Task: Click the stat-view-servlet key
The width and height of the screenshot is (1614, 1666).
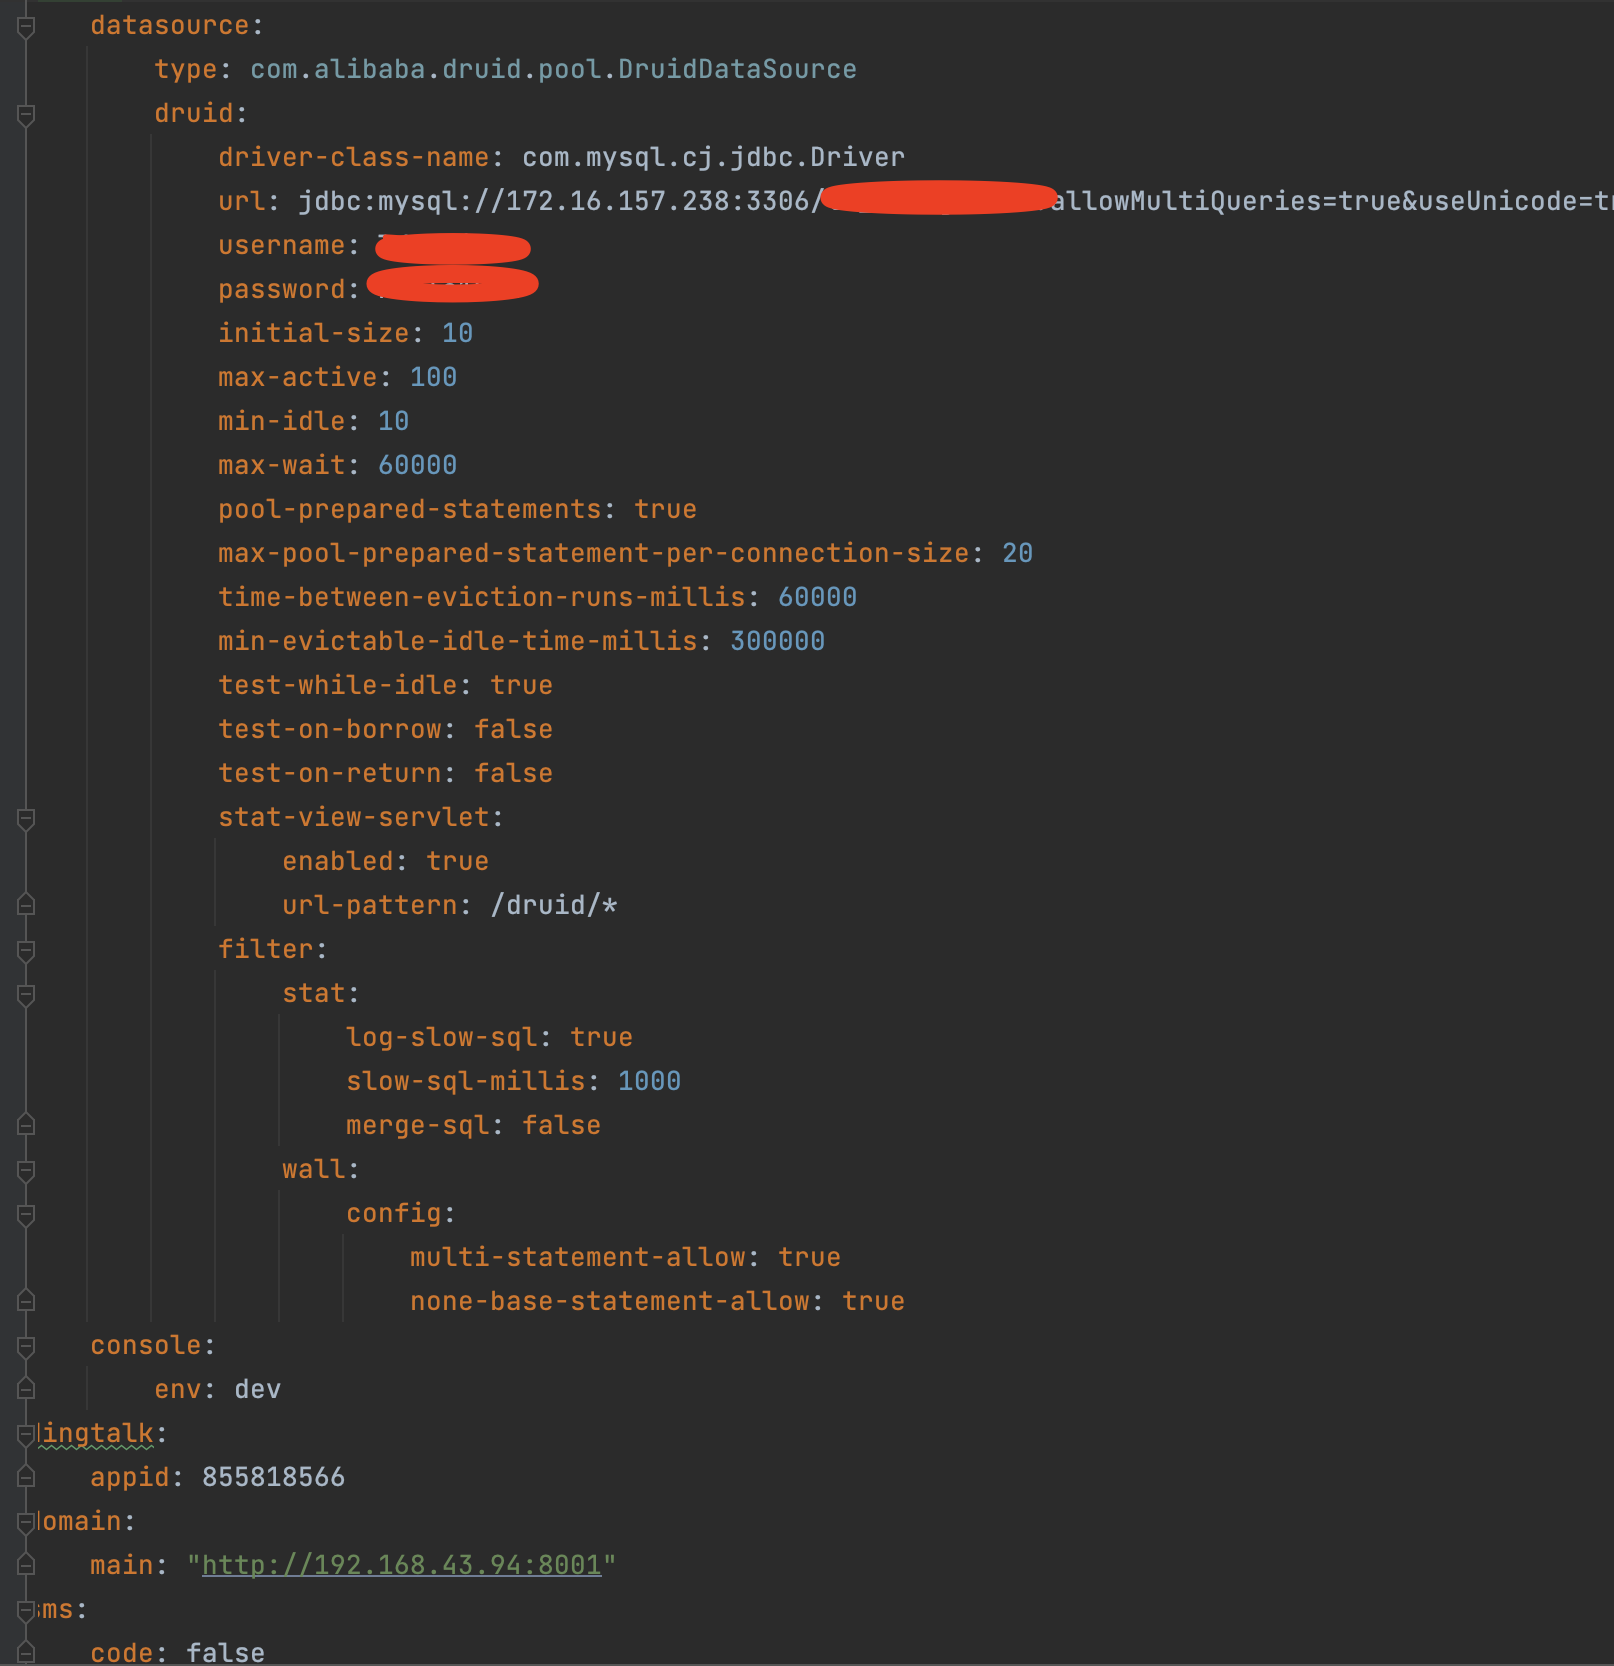Action: pyautogui.click(x=353, y=817)
